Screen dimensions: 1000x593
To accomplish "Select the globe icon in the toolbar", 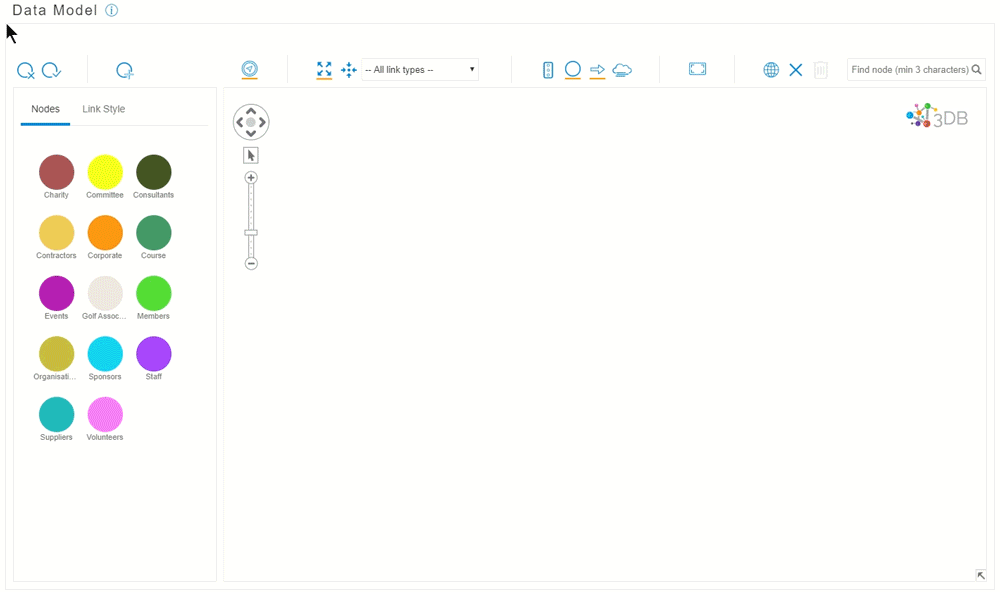I will pyautogui.click(x=770, y=70).
